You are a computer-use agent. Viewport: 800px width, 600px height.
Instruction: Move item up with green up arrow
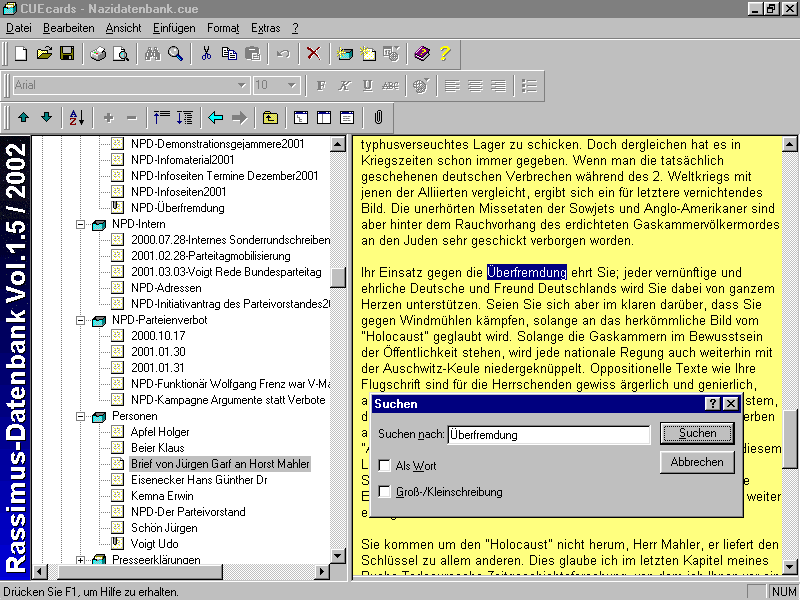[23, 118]
